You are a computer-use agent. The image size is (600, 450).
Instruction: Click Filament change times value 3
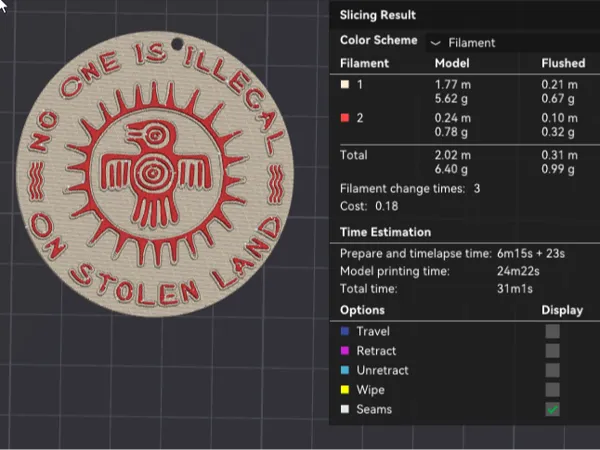click(477, 189)
